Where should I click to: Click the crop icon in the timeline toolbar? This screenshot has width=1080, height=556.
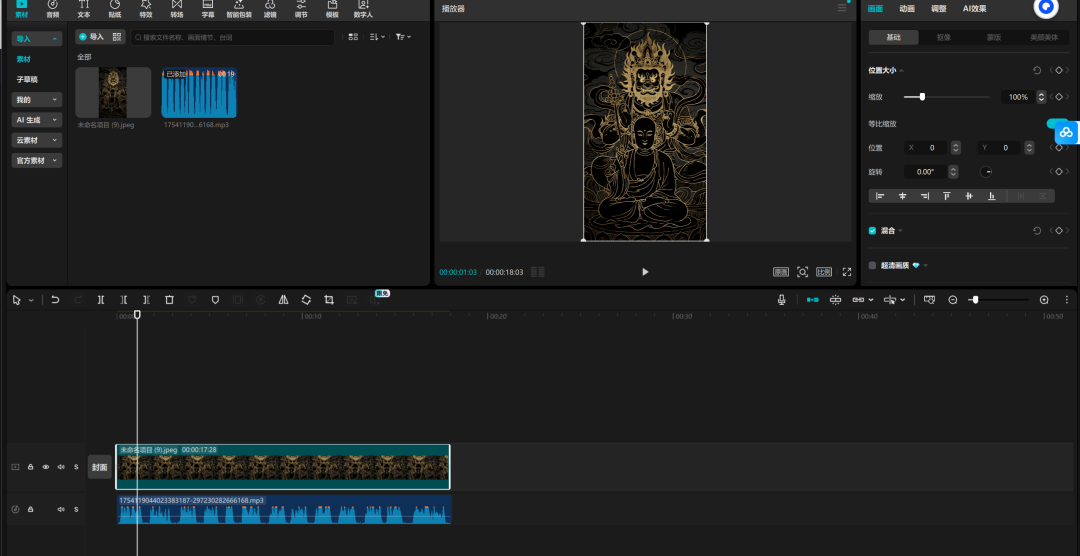coord(329,300)
